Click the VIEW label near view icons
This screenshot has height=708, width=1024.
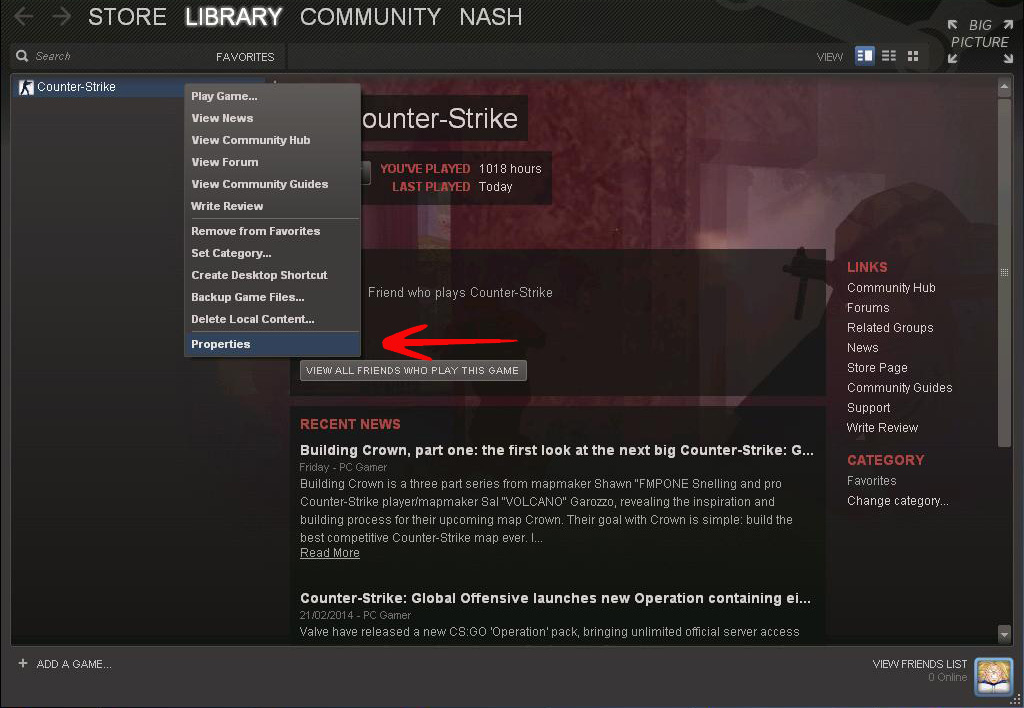[829, 57]
